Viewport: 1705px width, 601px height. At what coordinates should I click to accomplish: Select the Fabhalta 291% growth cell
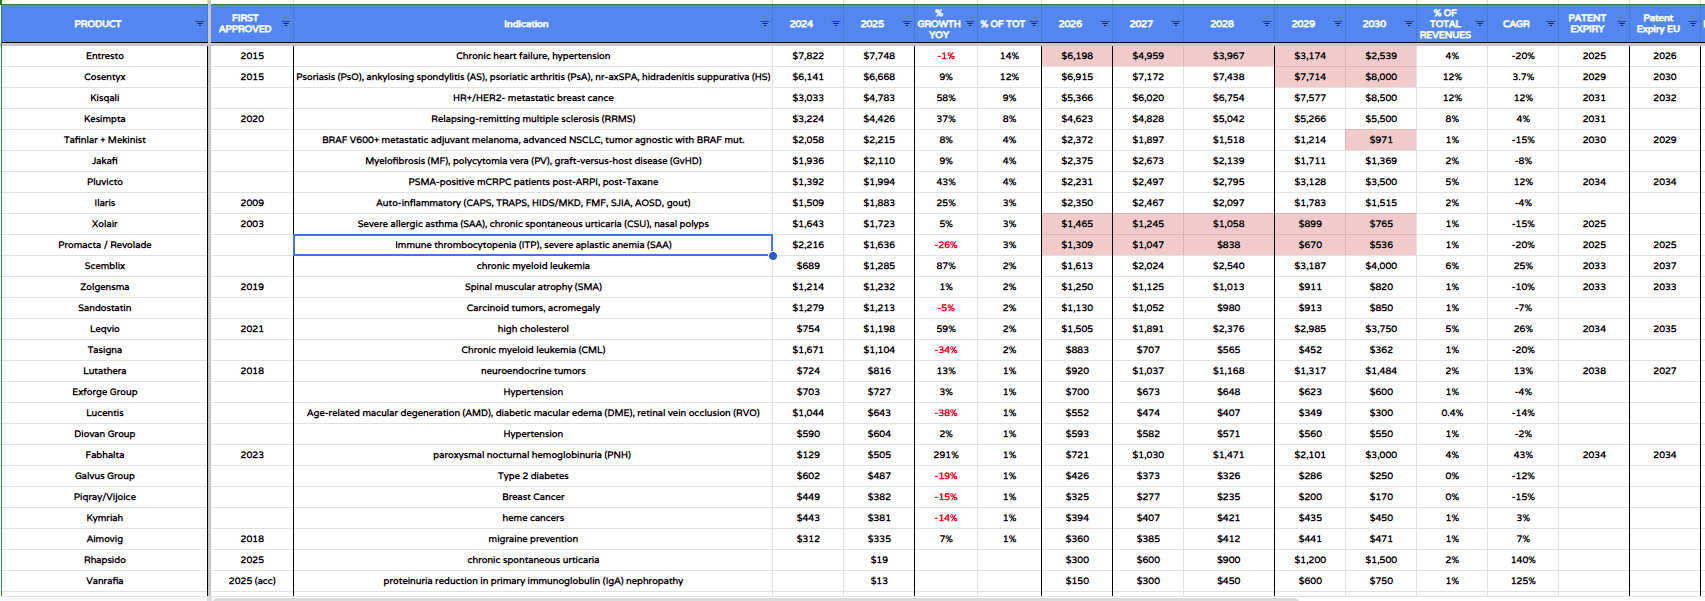945,455
